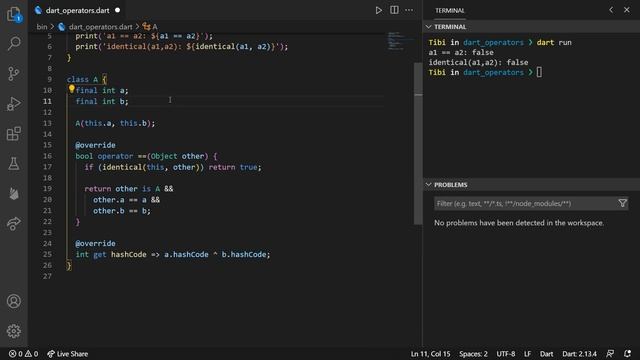Open the Firebase flame icon view
Viewport: 640px width, 360px height.
14,193
